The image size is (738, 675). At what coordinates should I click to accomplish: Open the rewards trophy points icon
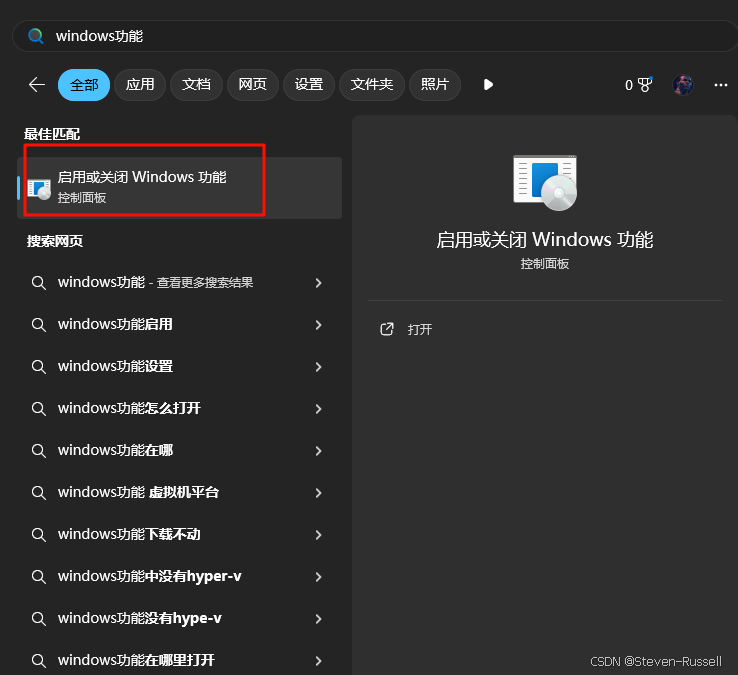point(645,85)
